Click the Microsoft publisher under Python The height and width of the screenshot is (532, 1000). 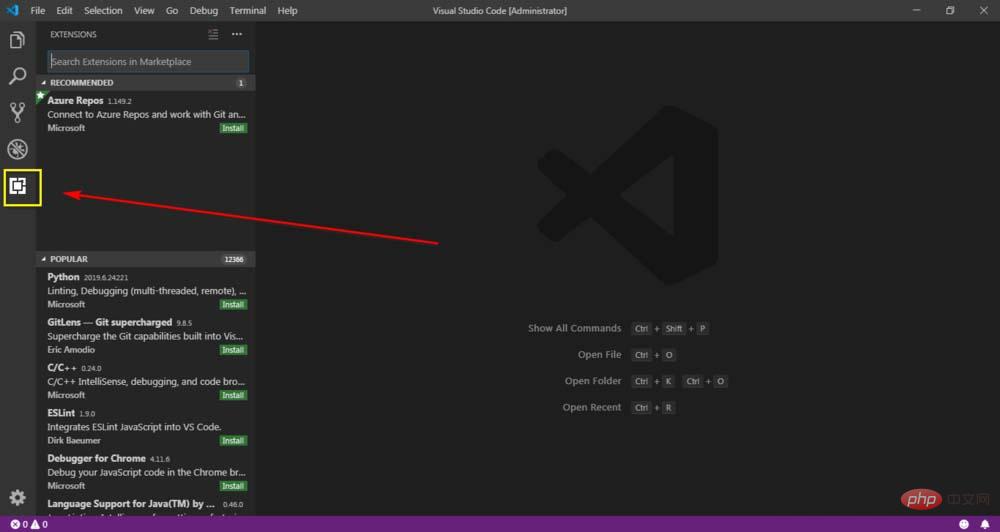(x=66, y=304)
